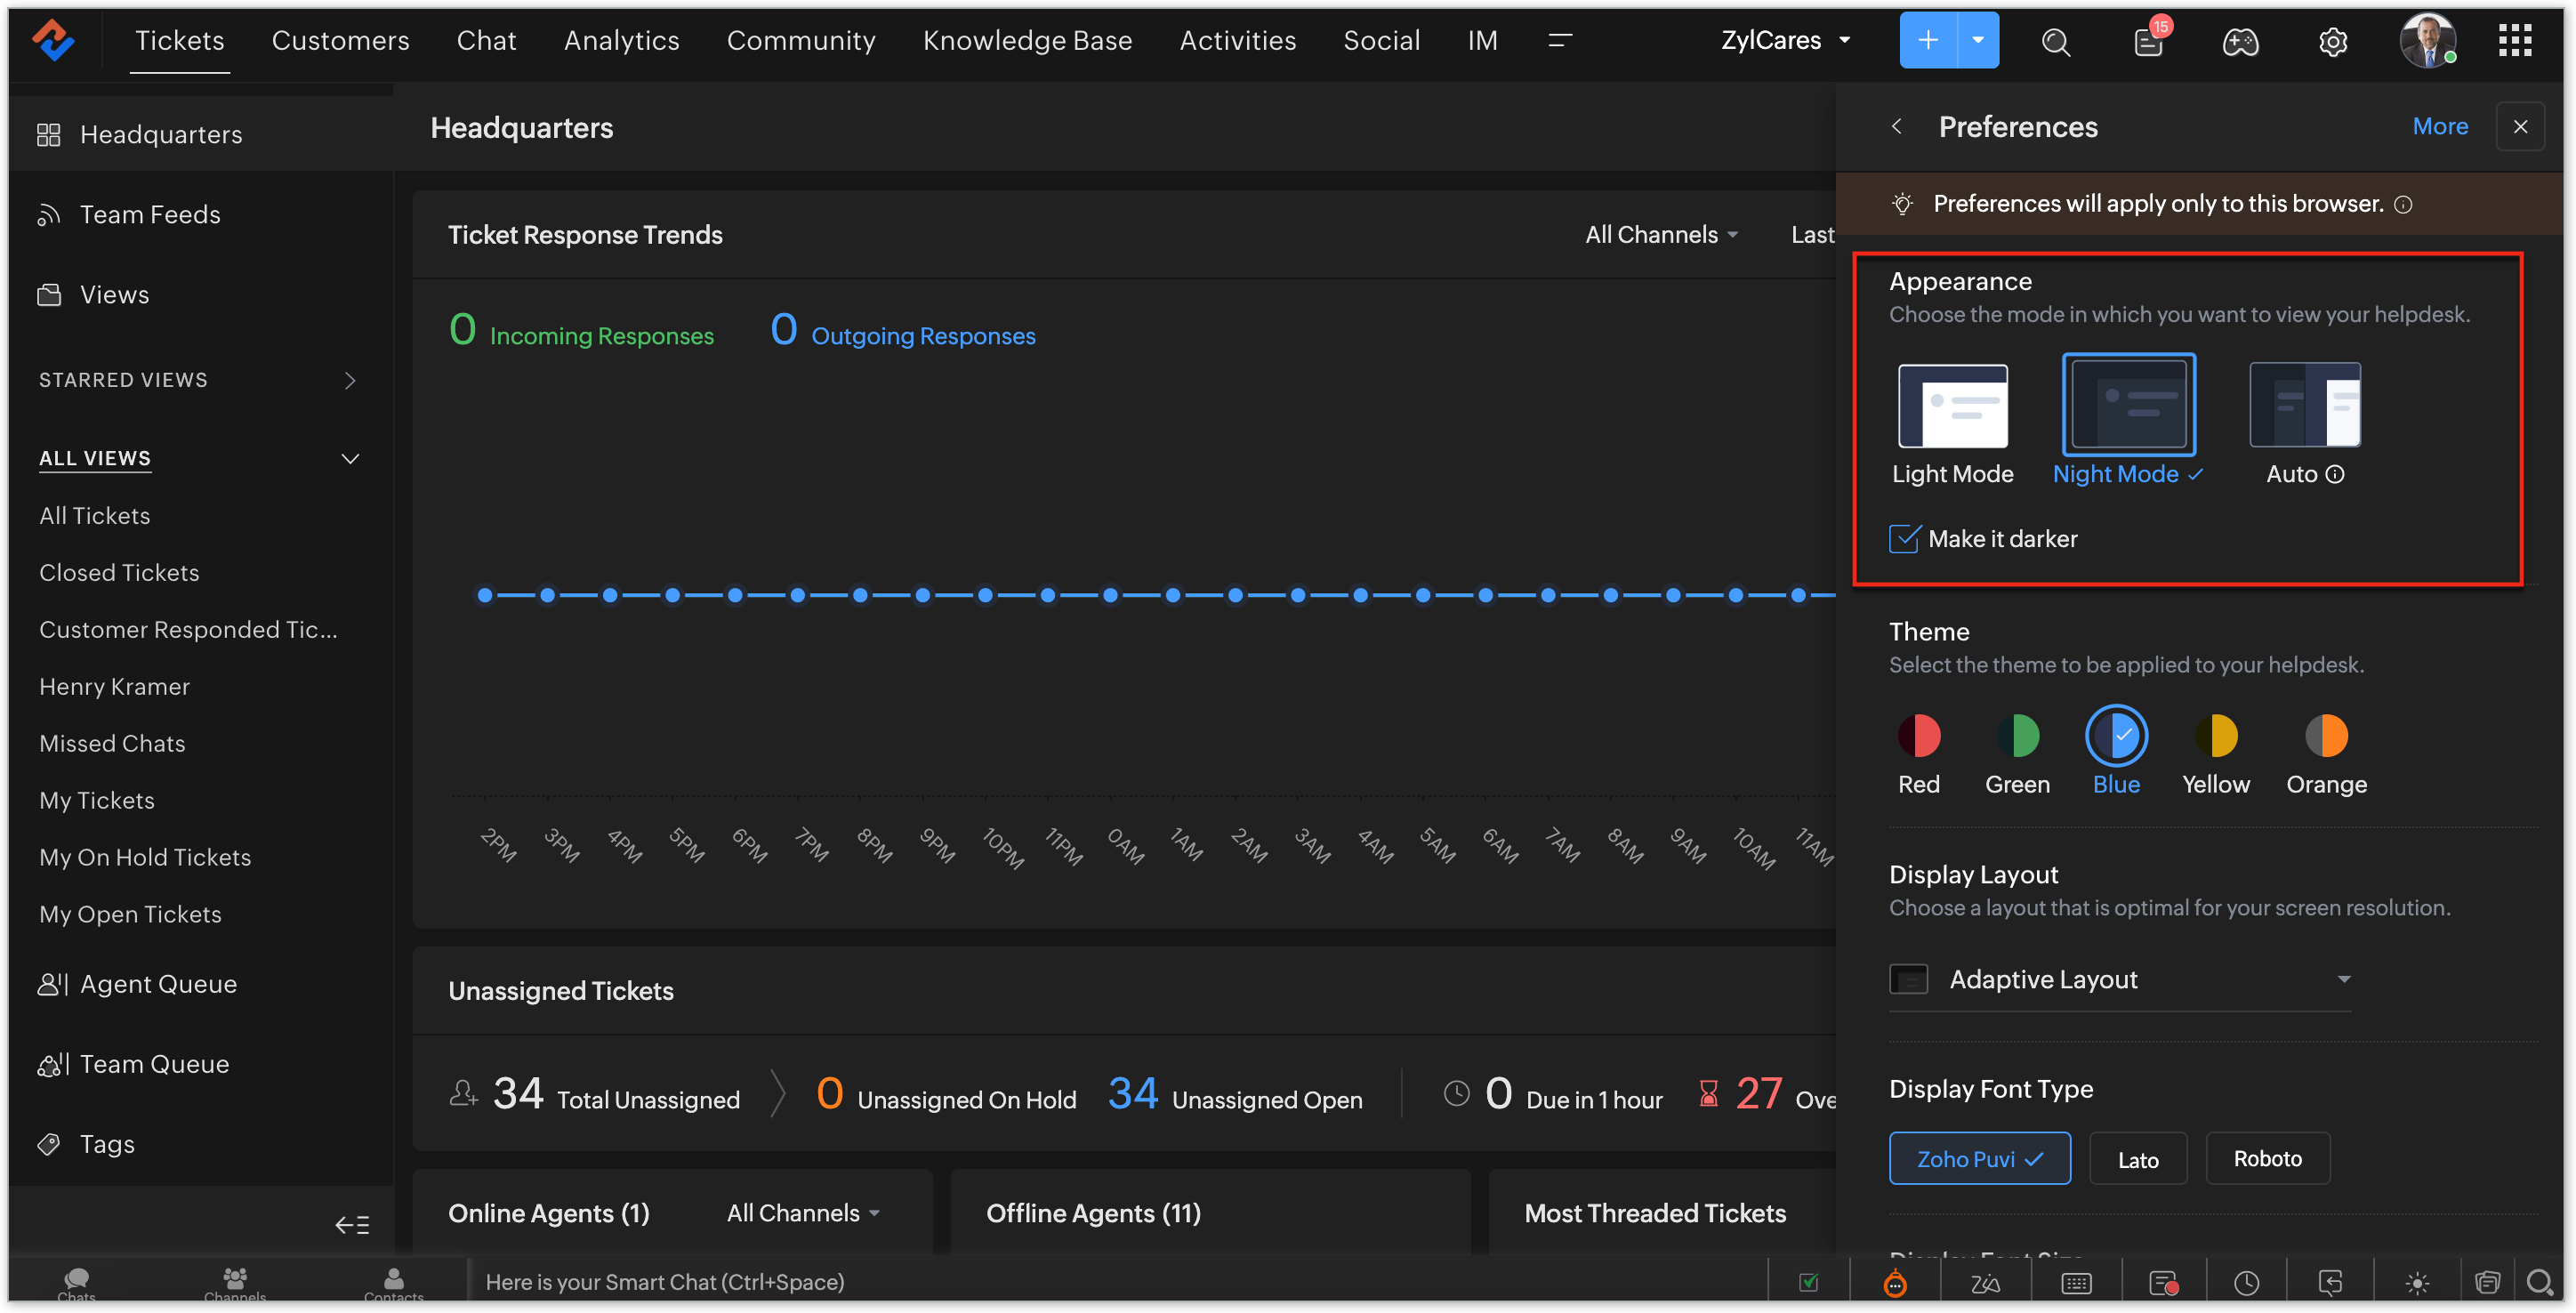
Task: Open the Knowledge Base tab
Action: (x=1027, y=41)
